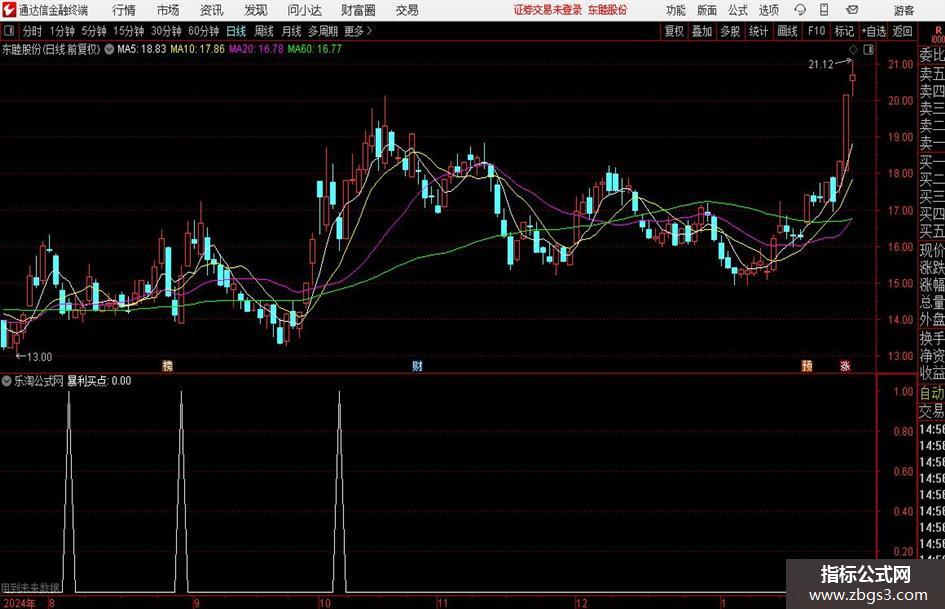Click the 预 marker on the chart
945x609 pixels.
tap(807, 366)
